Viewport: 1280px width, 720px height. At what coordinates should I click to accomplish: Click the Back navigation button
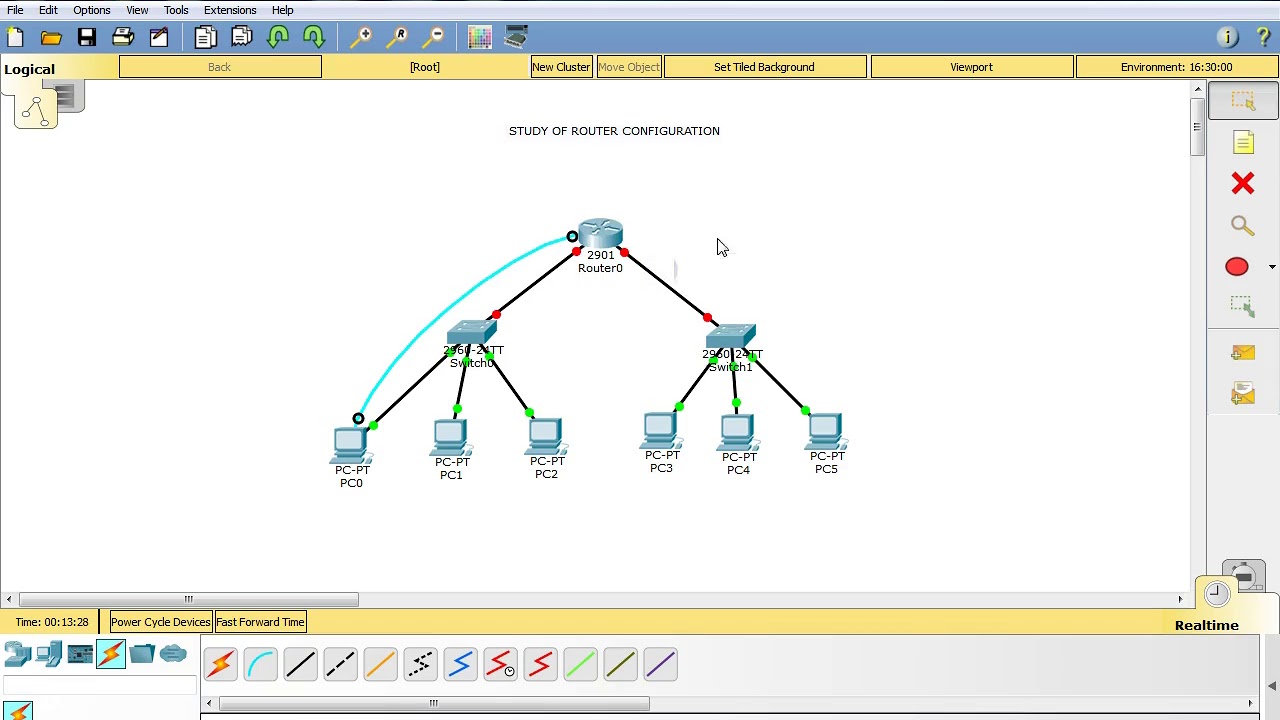(x=220, y=67)
